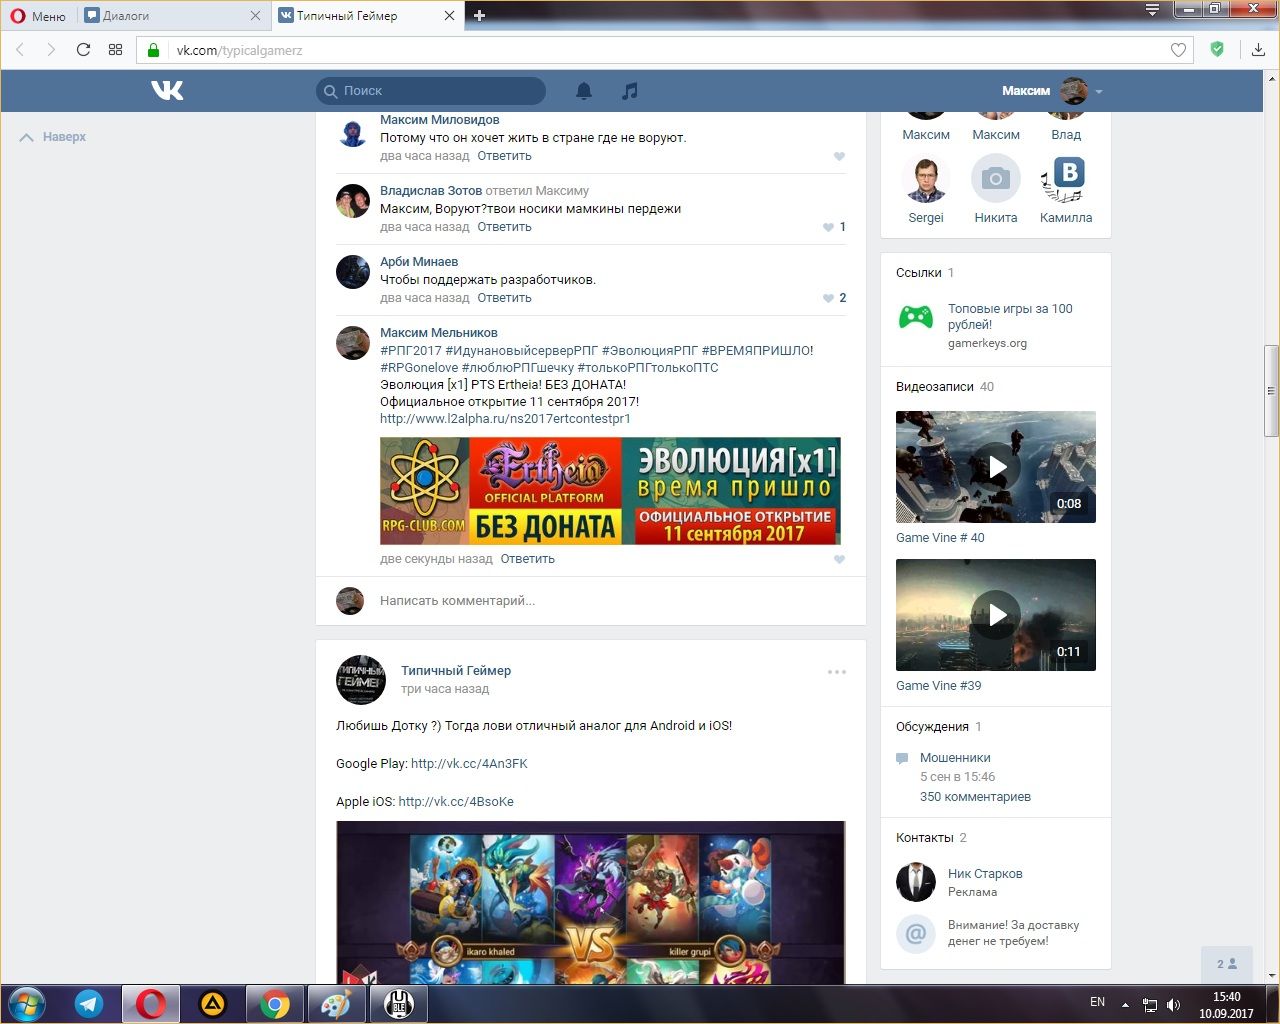The height and width of the screenshot is (1024, 1280).
Task: Go back in browser history
Action: click(20, 50)
